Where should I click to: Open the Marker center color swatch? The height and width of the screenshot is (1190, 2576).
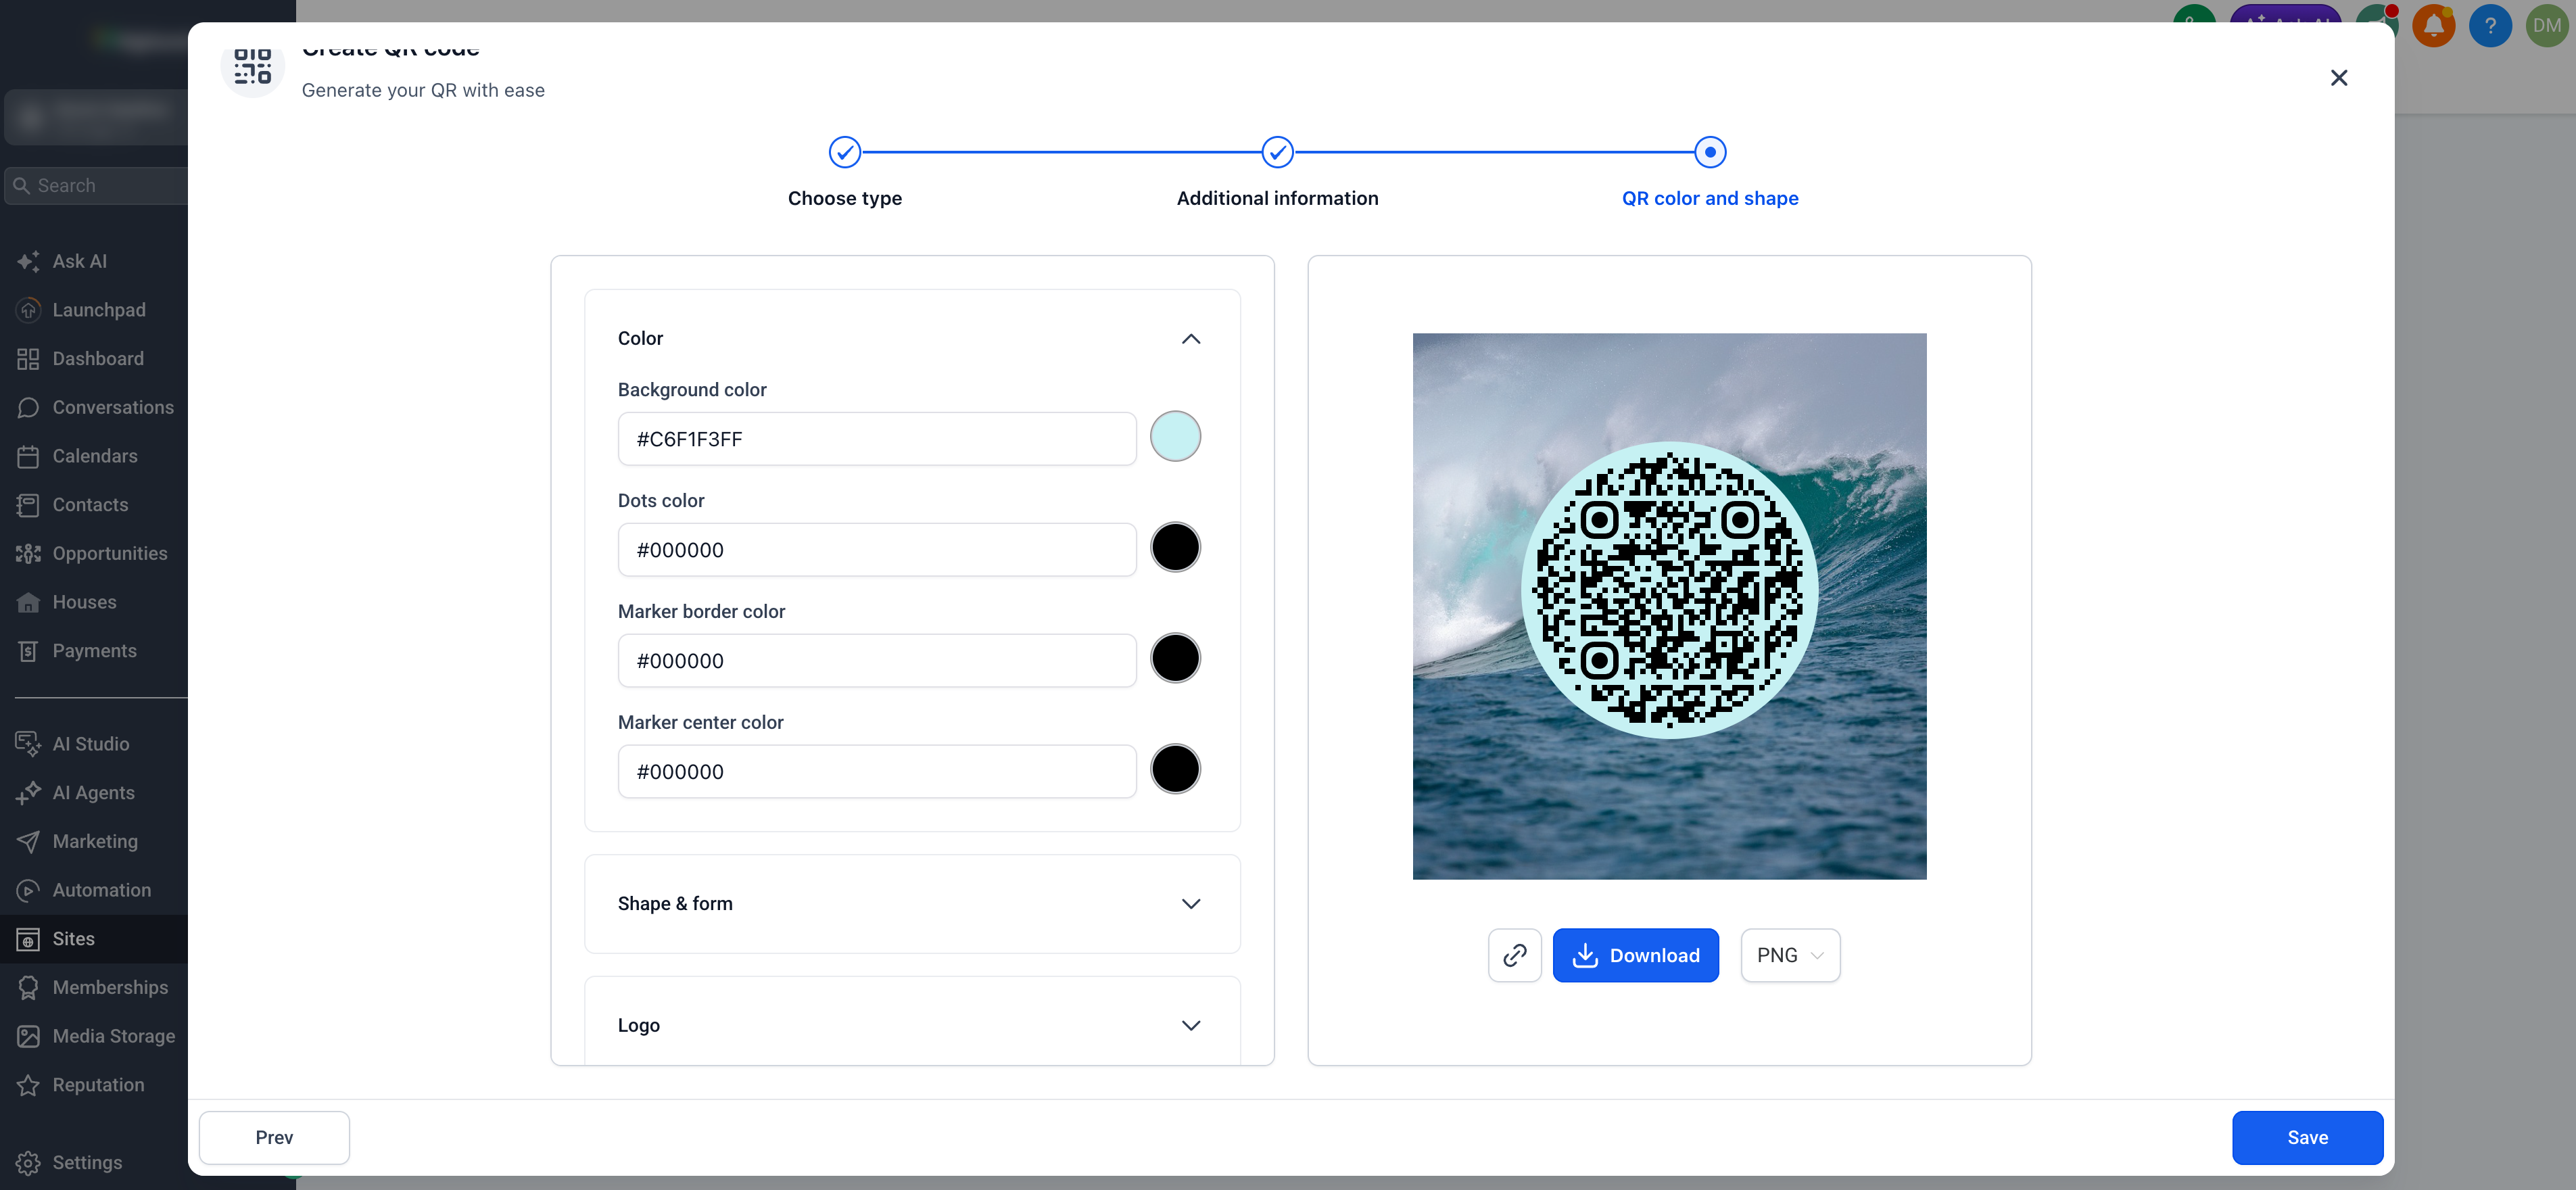pyautogui.click(x=1175, y=770)
